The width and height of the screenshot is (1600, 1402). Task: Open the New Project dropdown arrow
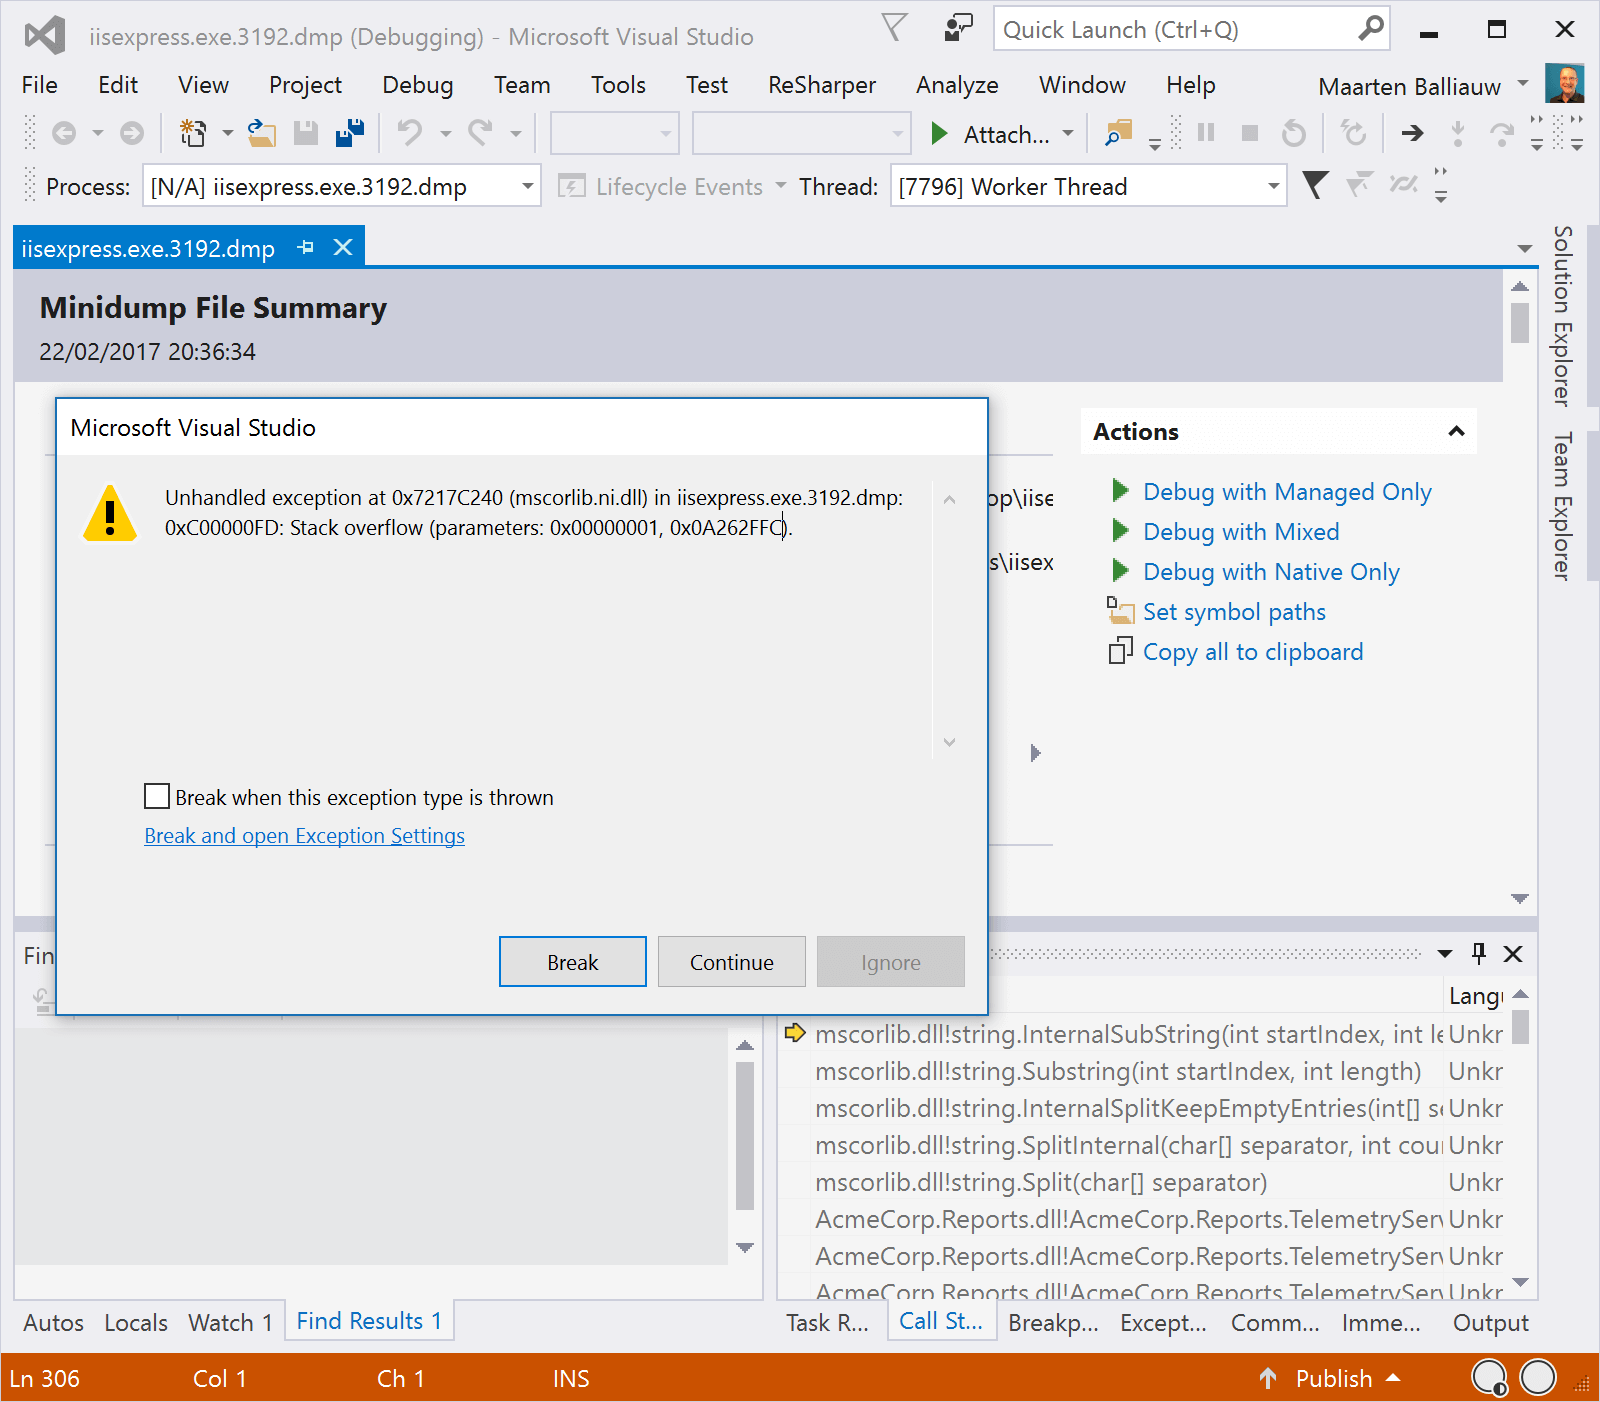point(227,133)
